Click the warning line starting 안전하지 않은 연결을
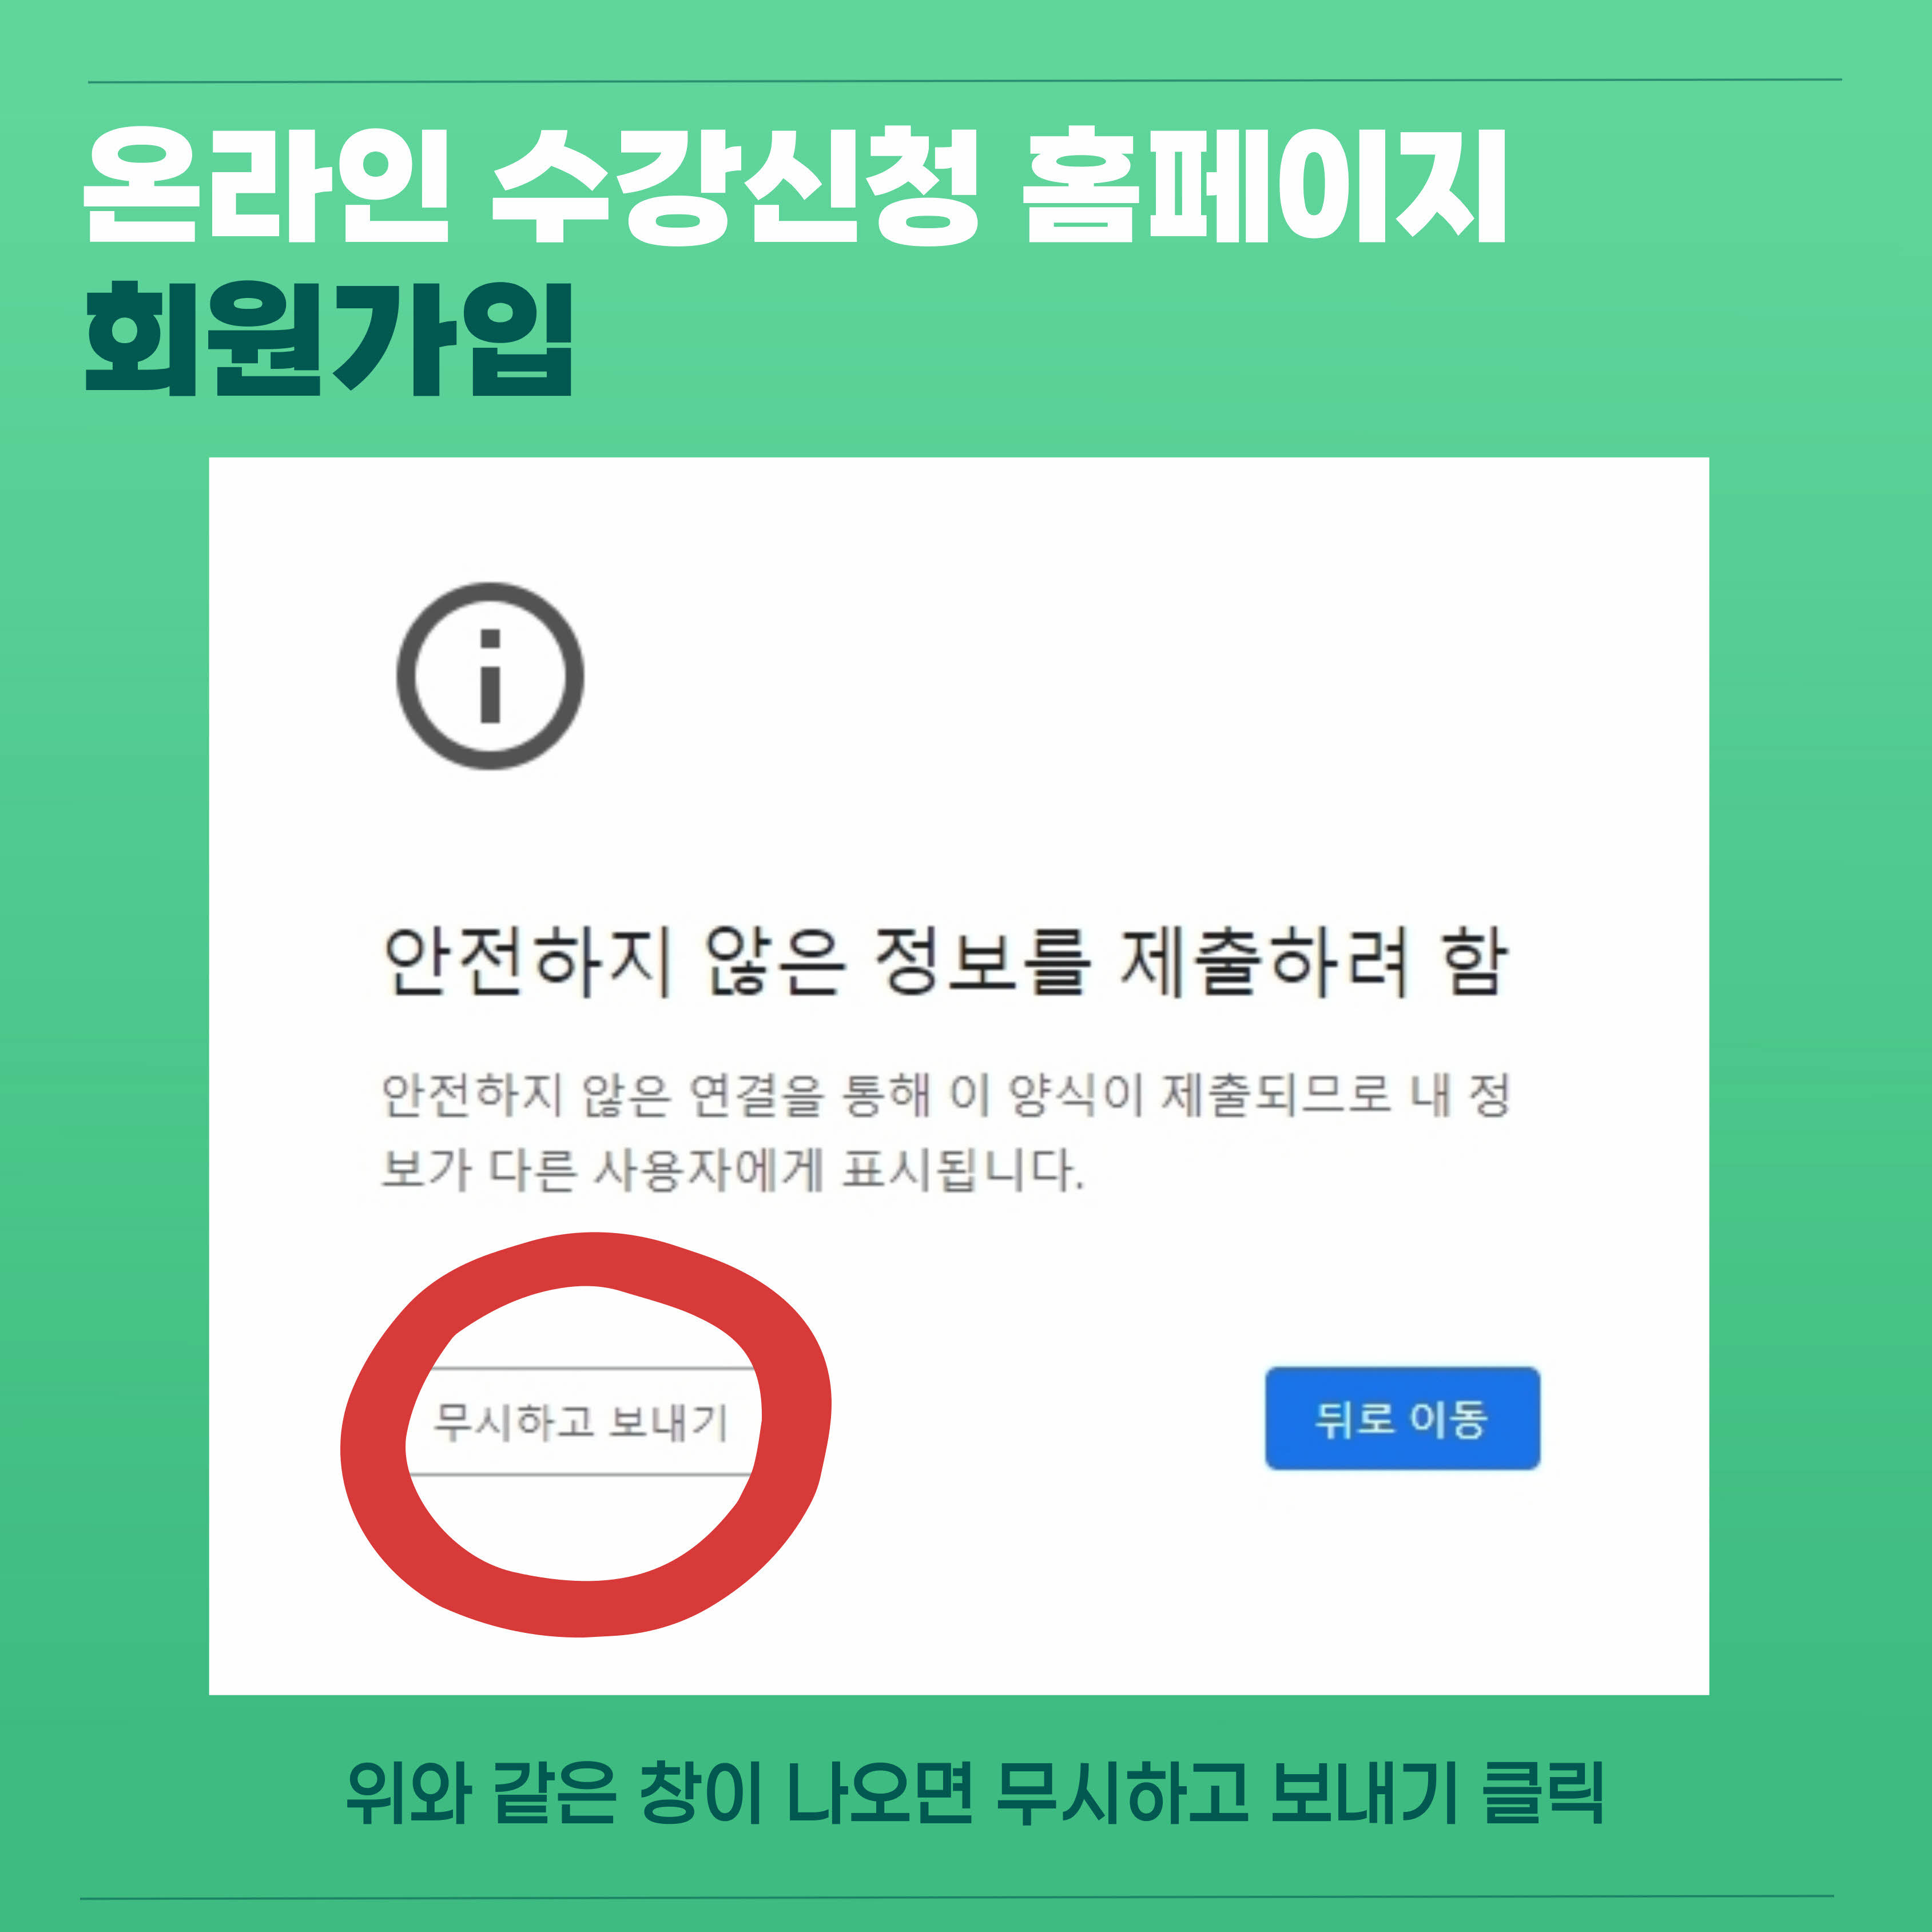 [x=945, y=1094]
